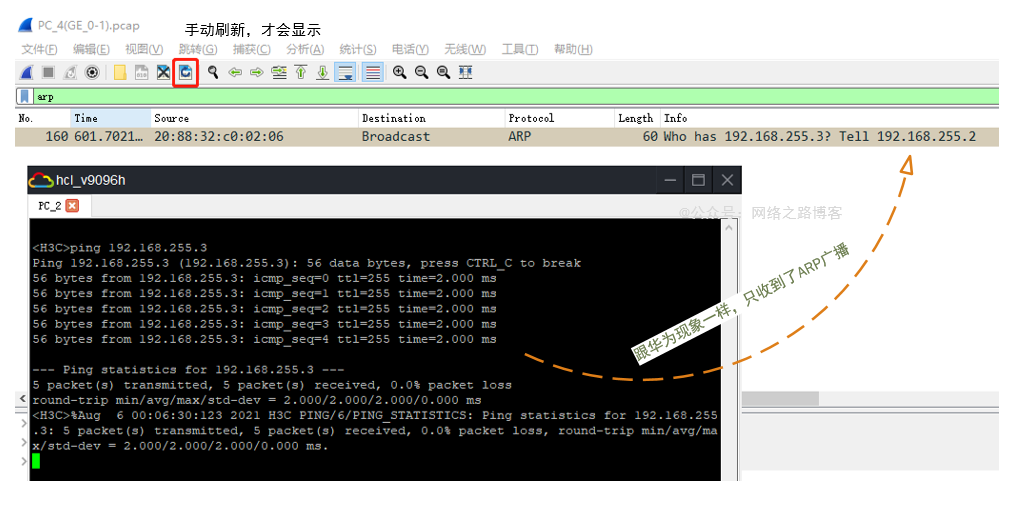Viewport: 1020px width, 512px height.
Task: Click the Wireshark shark fin title icon
Action: [25, 25]
